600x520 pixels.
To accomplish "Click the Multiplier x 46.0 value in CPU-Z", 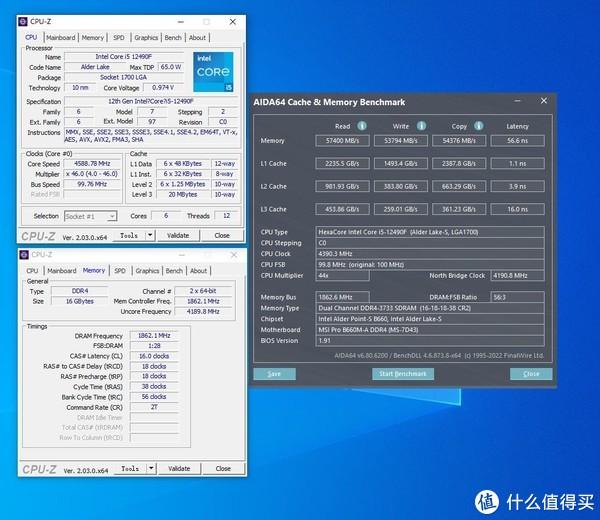I will pos(92,174).
